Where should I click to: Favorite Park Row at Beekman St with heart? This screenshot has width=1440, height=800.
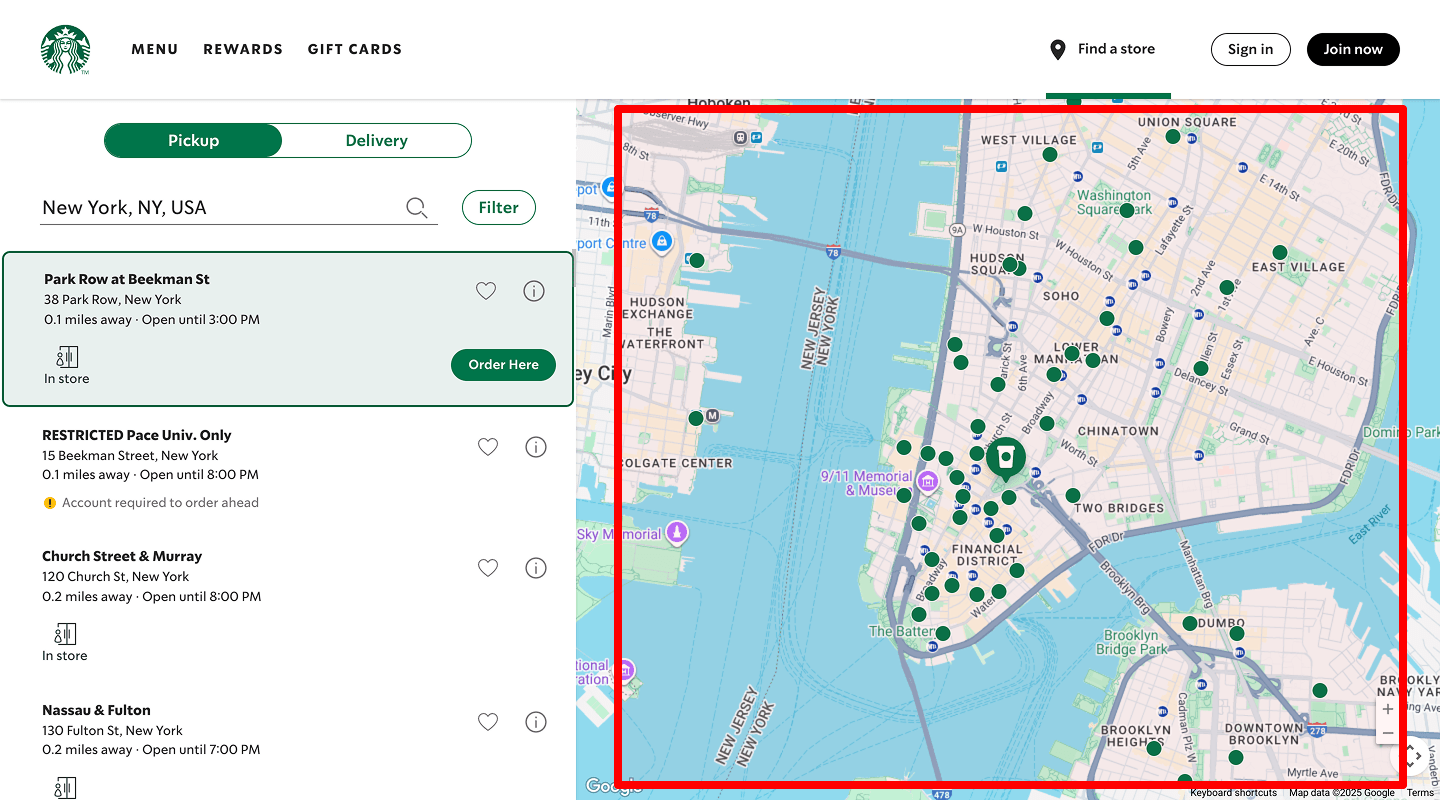tap(486, 290)
